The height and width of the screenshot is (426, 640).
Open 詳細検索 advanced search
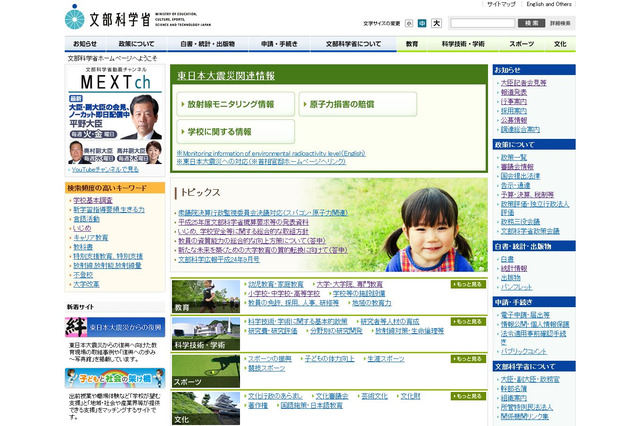[x=560, y=23]
